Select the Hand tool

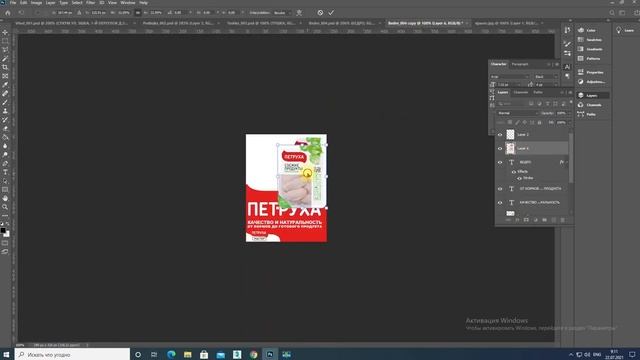(5, 198)
